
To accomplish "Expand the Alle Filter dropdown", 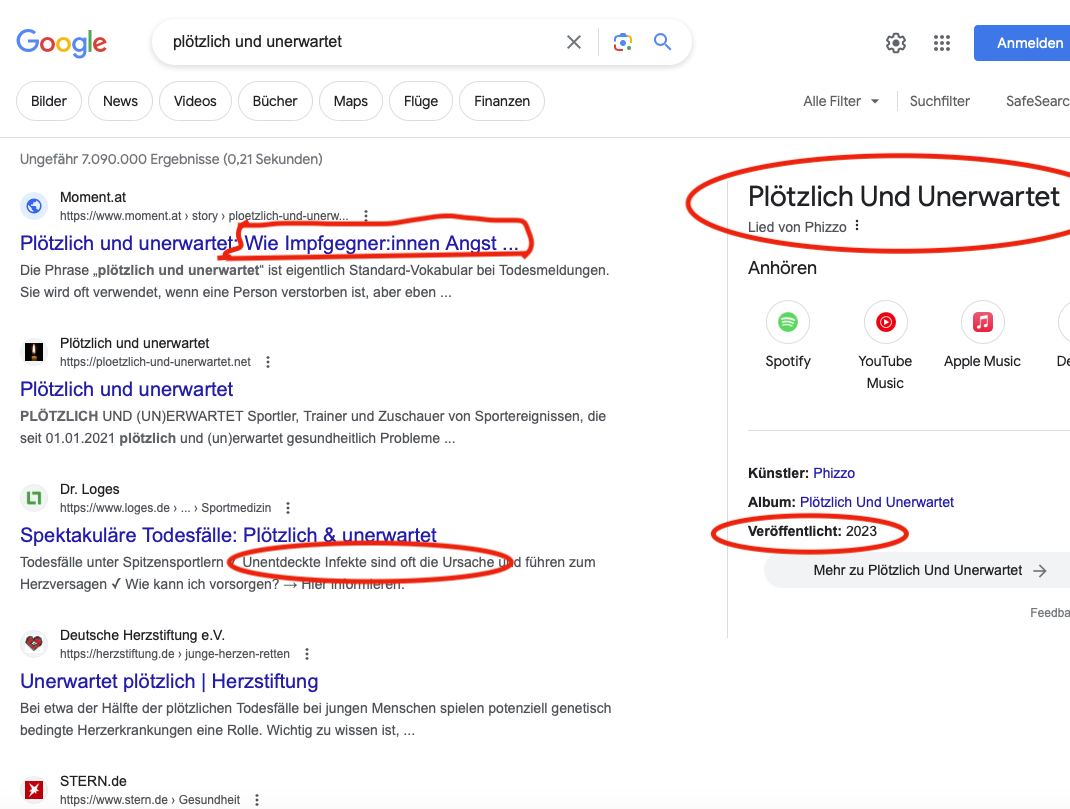I will (841, 101).
